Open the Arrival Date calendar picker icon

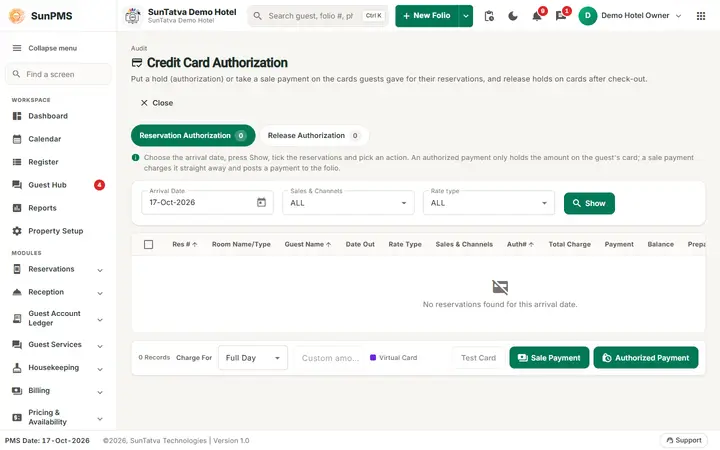(x=261, y=202)
